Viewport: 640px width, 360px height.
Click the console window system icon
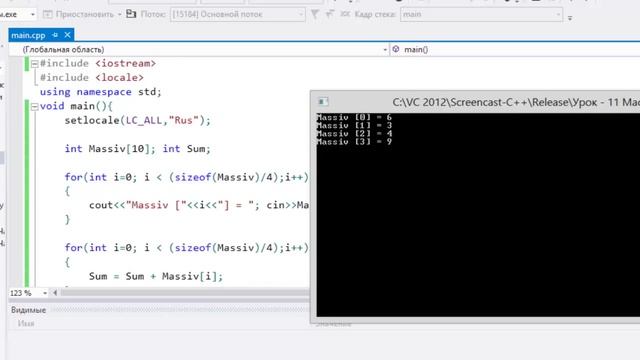click(323, 102)
